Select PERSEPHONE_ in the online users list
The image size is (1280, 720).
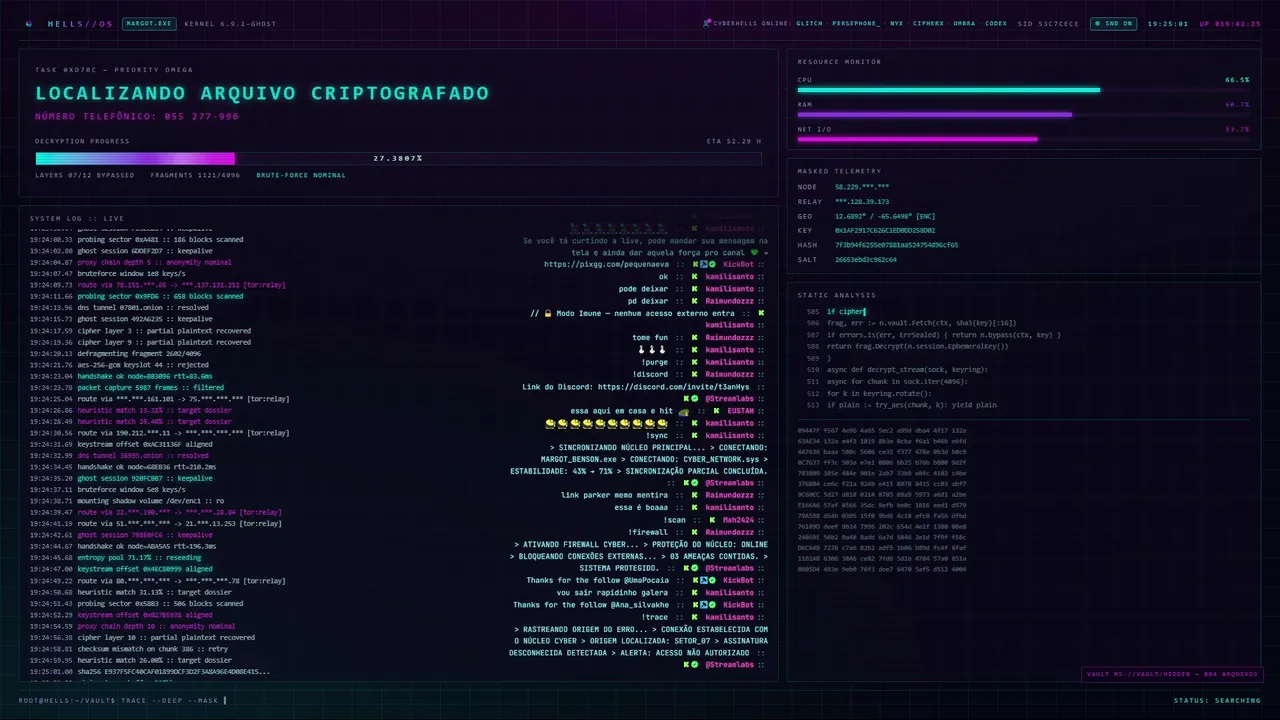click(x=855, y=23)
